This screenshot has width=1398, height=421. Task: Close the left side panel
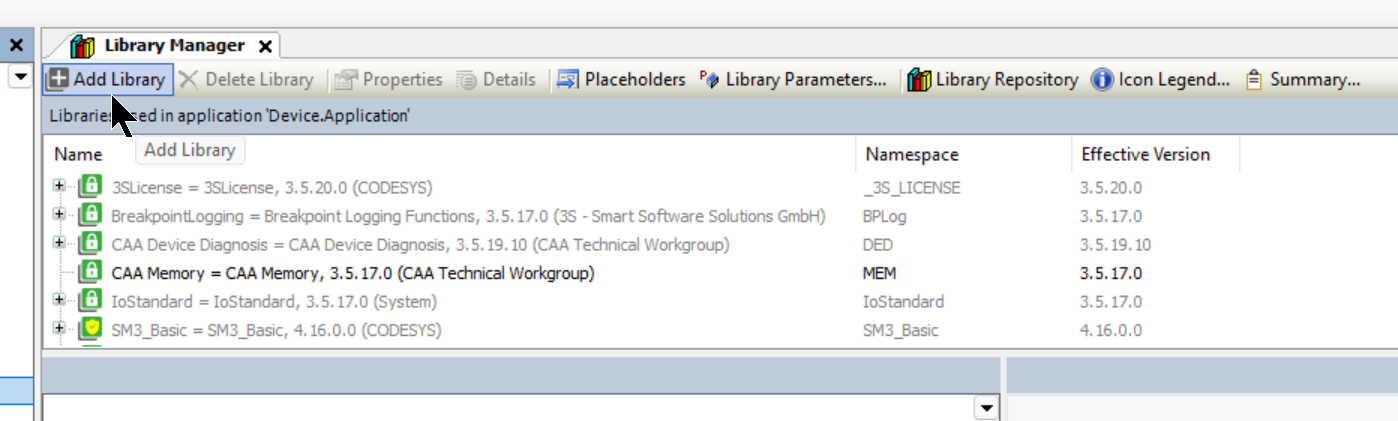pyautogui.click(x=16, y=45)
